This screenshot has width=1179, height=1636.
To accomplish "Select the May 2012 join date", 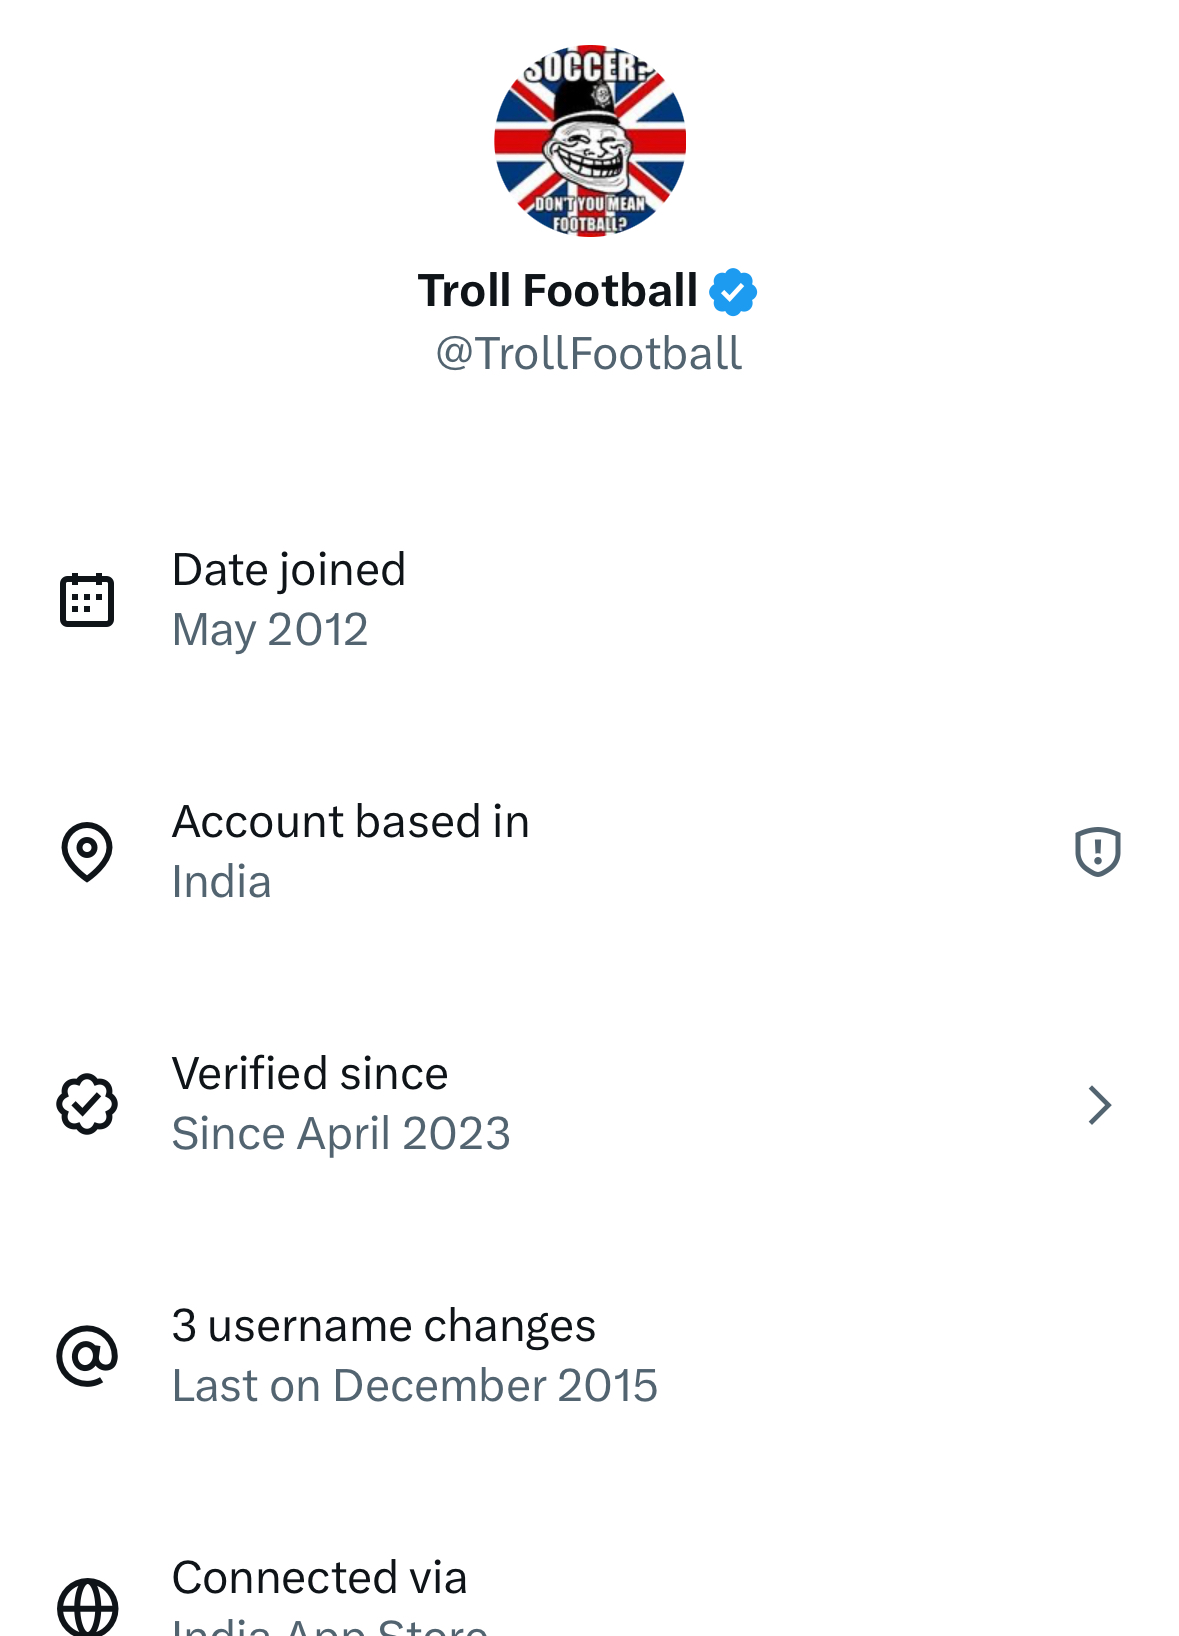I will 270,630.
